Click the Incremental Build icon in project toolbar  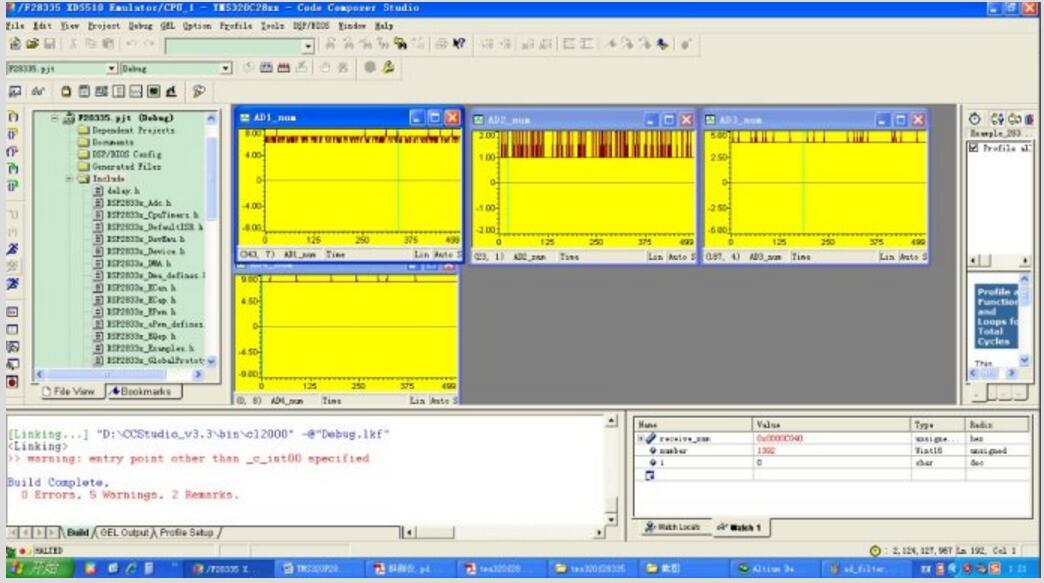tap(266, 67)
